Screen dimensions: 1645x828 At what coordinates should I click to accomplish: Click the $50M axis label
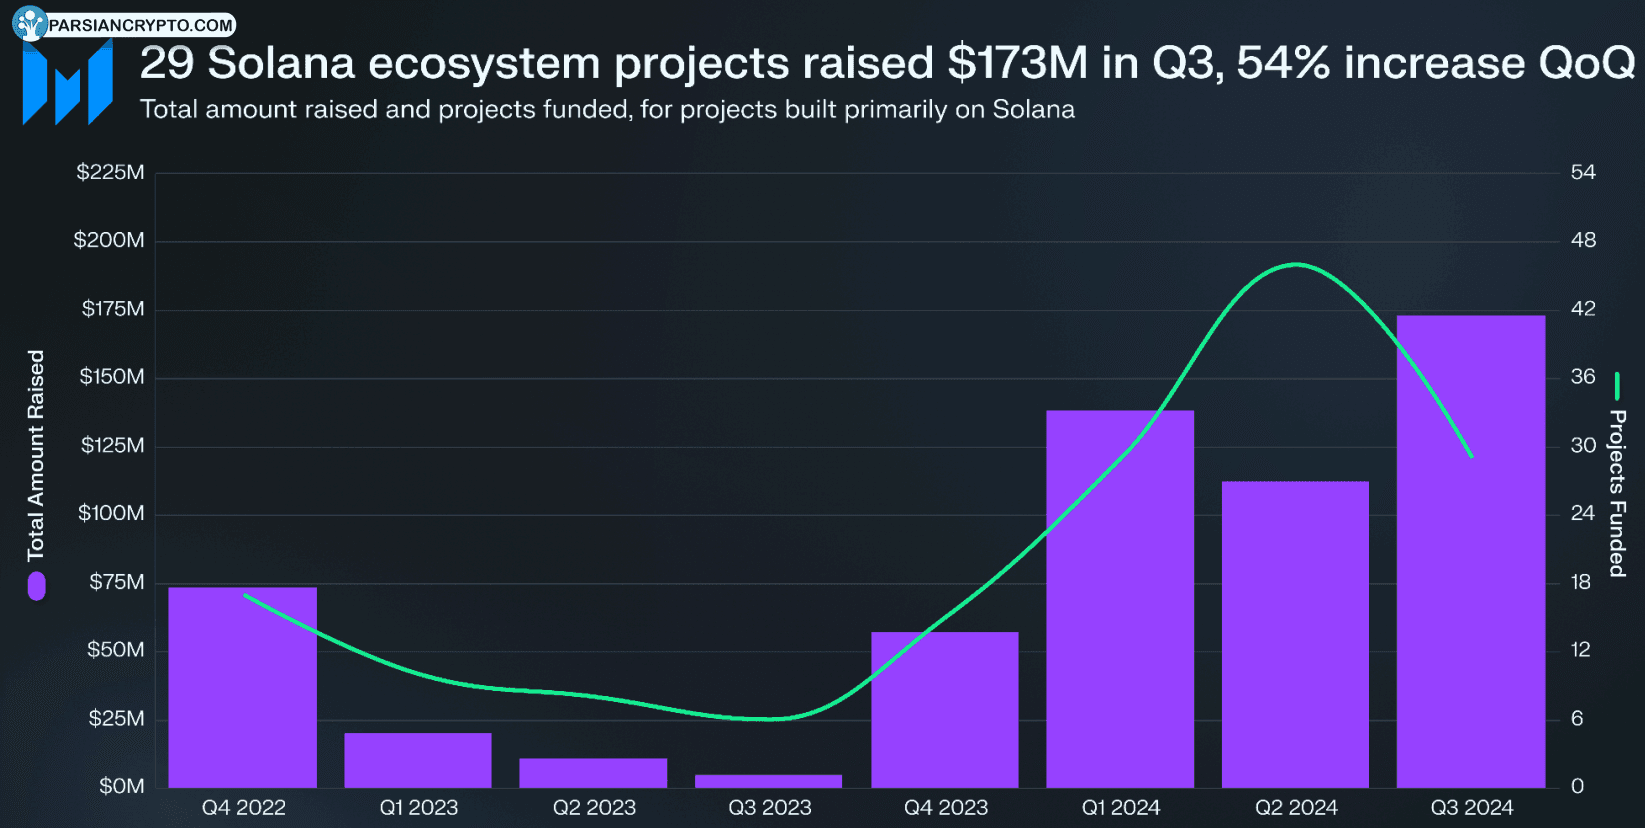point(116,650)
